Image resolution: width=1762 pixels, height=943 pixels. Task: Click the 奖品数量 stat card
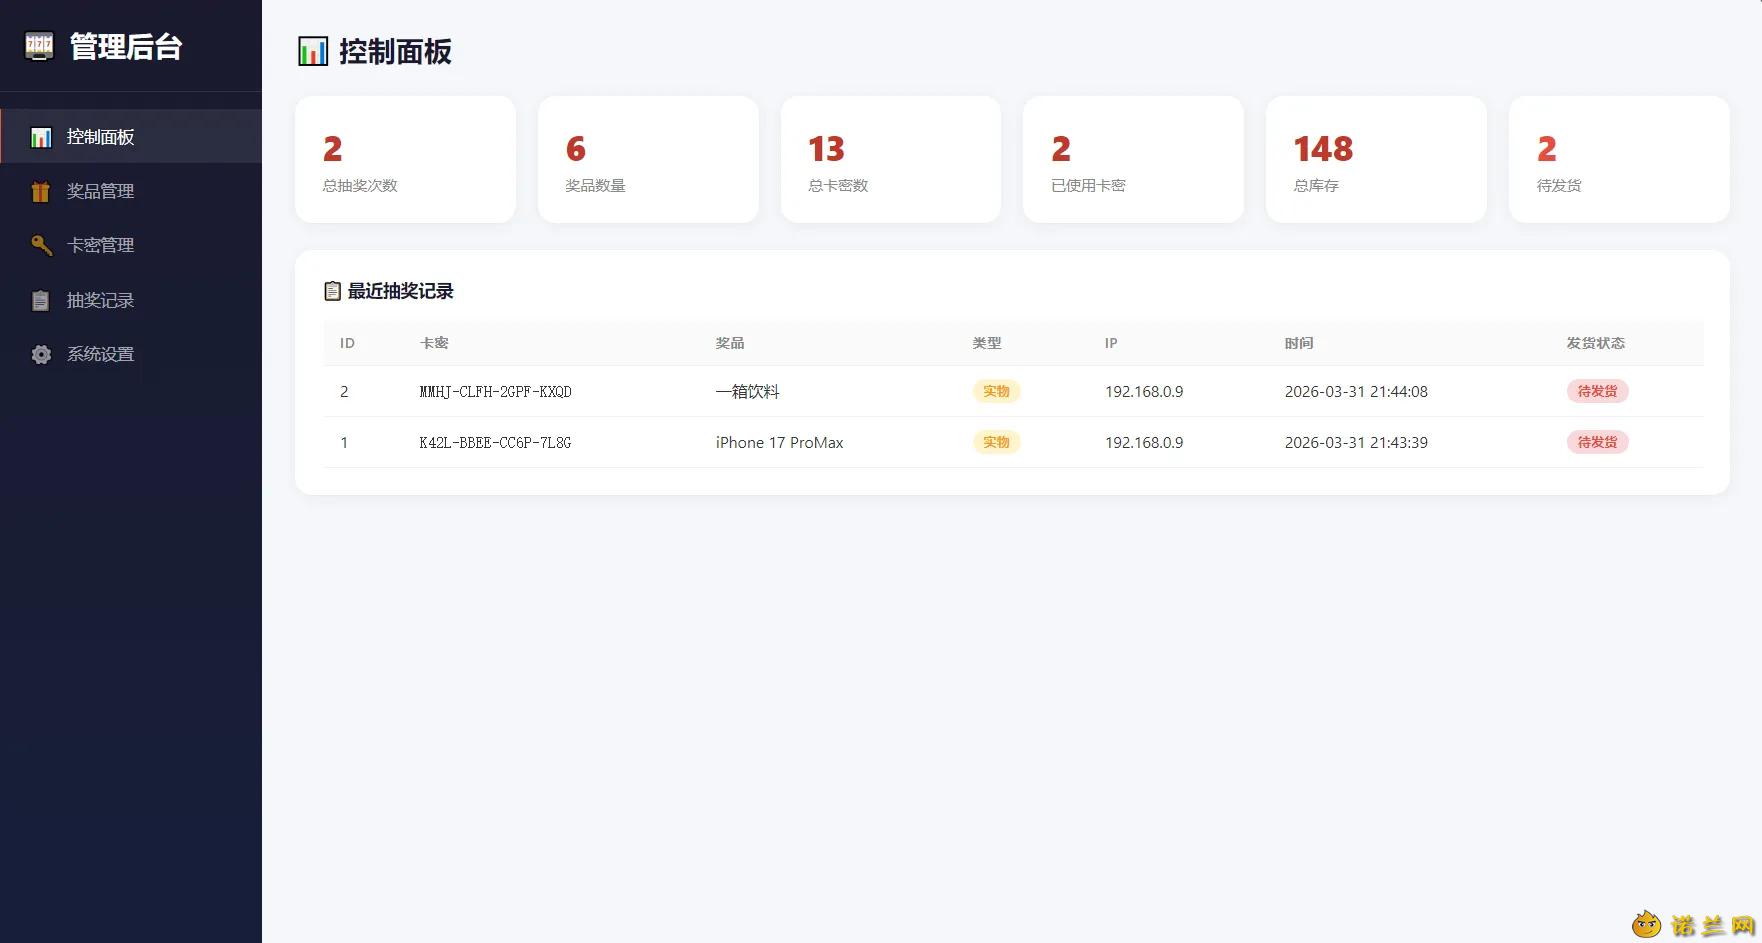[648, 159]
